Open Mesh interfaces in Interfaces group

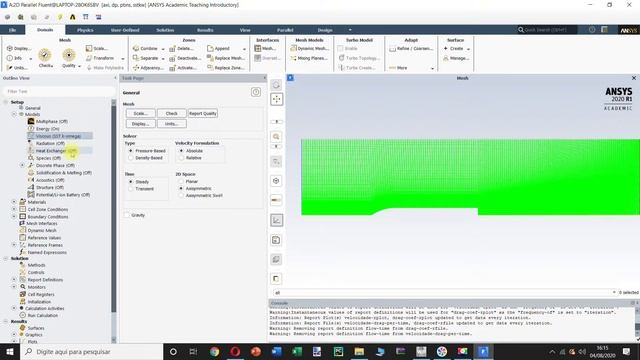click(265, 48)
